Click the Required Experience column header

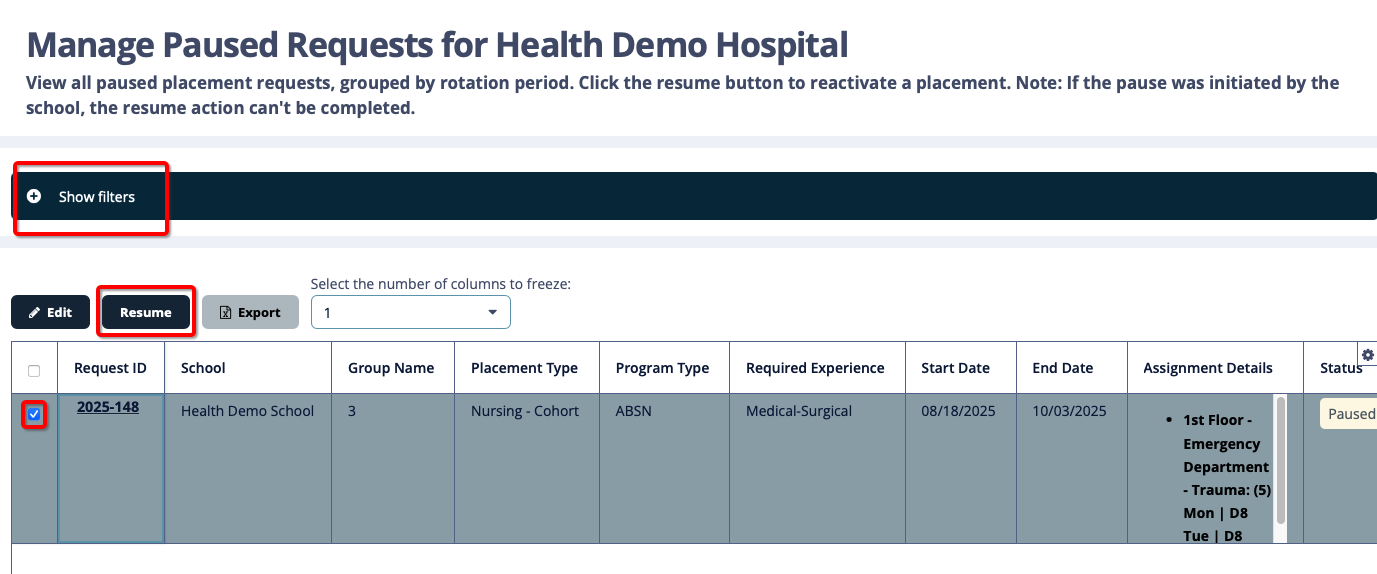click(815, 368)
